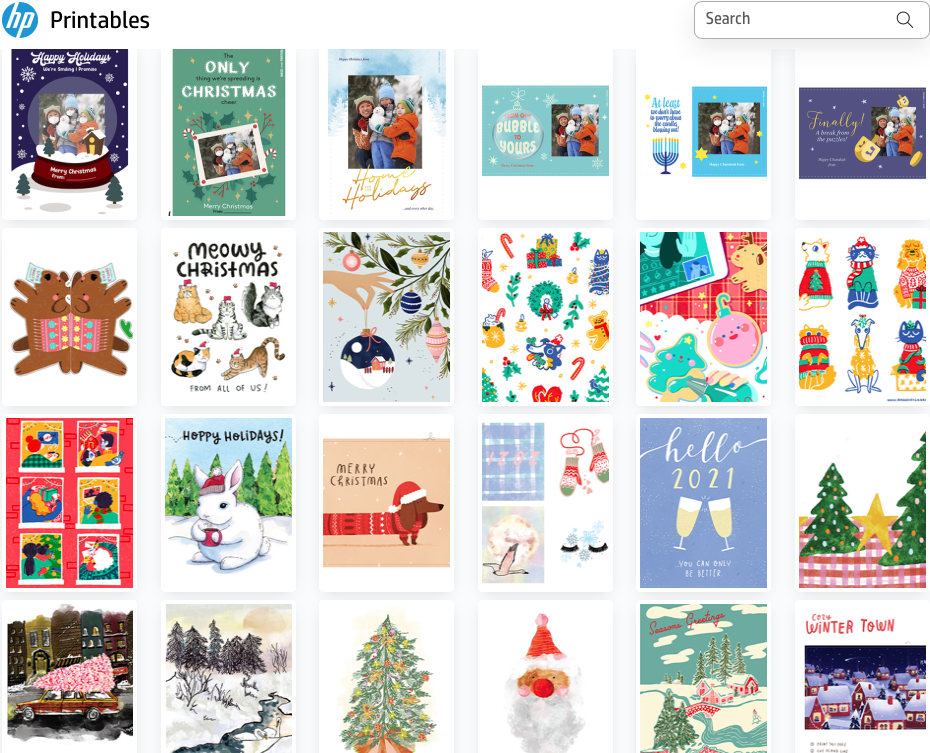Click the search magnifier icon
Image resolution: width=930 pixels, height=753 pixels.
click(904, 20)
